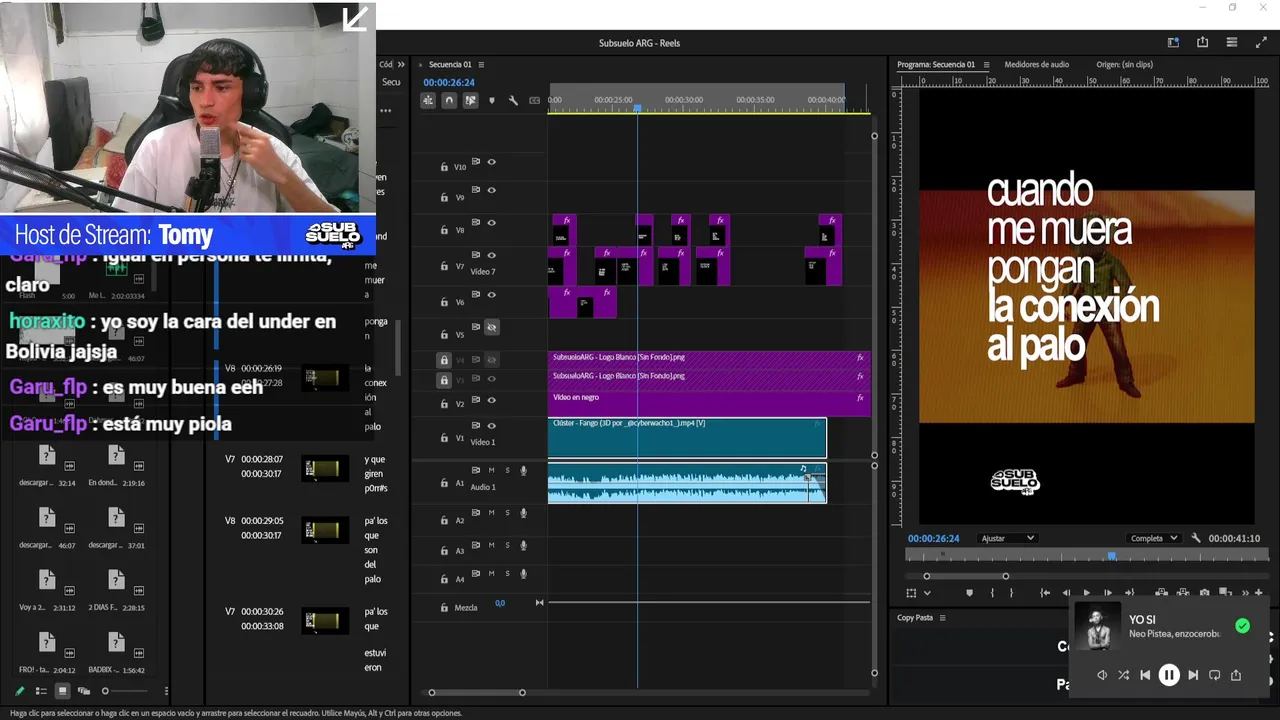Click the program monitor scrub bar playhead

pyautogui.click(x=1111, y=556)
